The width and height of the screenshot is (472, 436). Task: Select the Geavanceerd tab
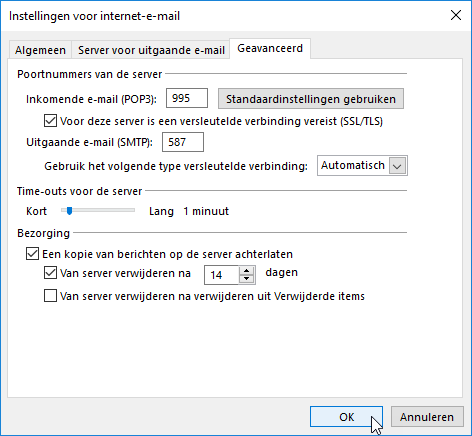(x=270, y=49)
